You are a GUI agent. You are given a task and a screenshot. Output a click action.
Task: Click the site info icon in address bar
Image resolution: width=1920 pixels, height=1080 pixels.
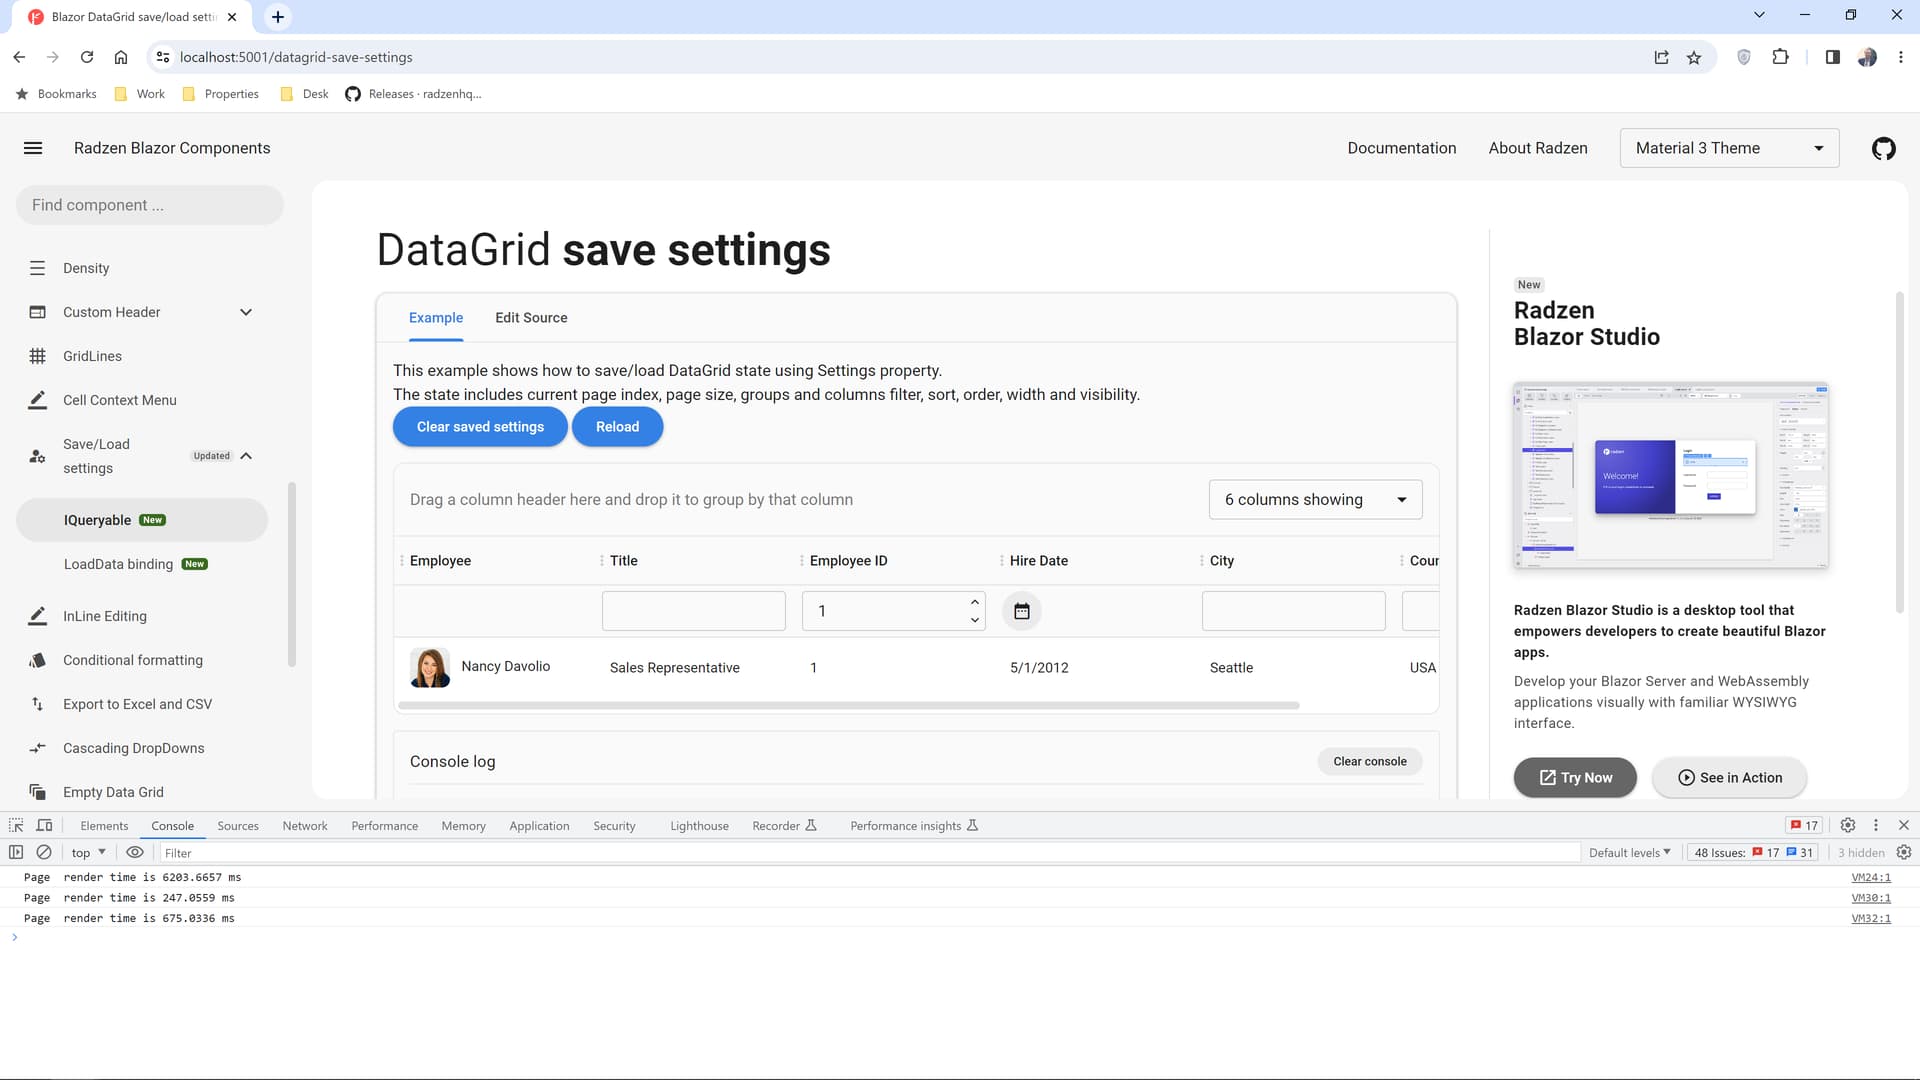click(x=163, y=57)
